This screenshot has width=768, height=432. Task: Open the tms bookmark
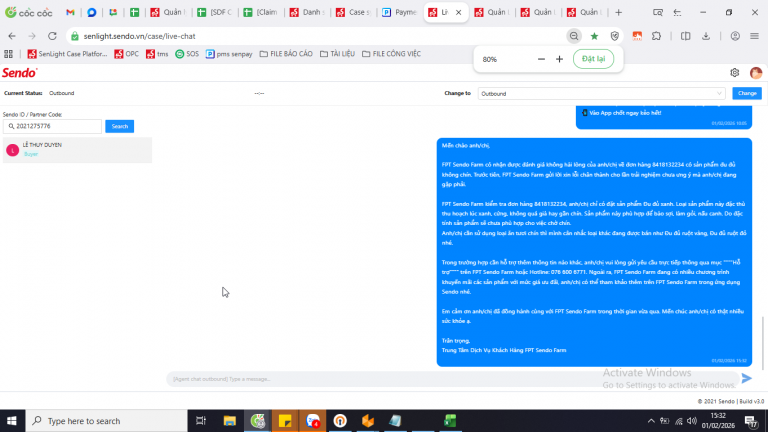[x=157, y=54]
